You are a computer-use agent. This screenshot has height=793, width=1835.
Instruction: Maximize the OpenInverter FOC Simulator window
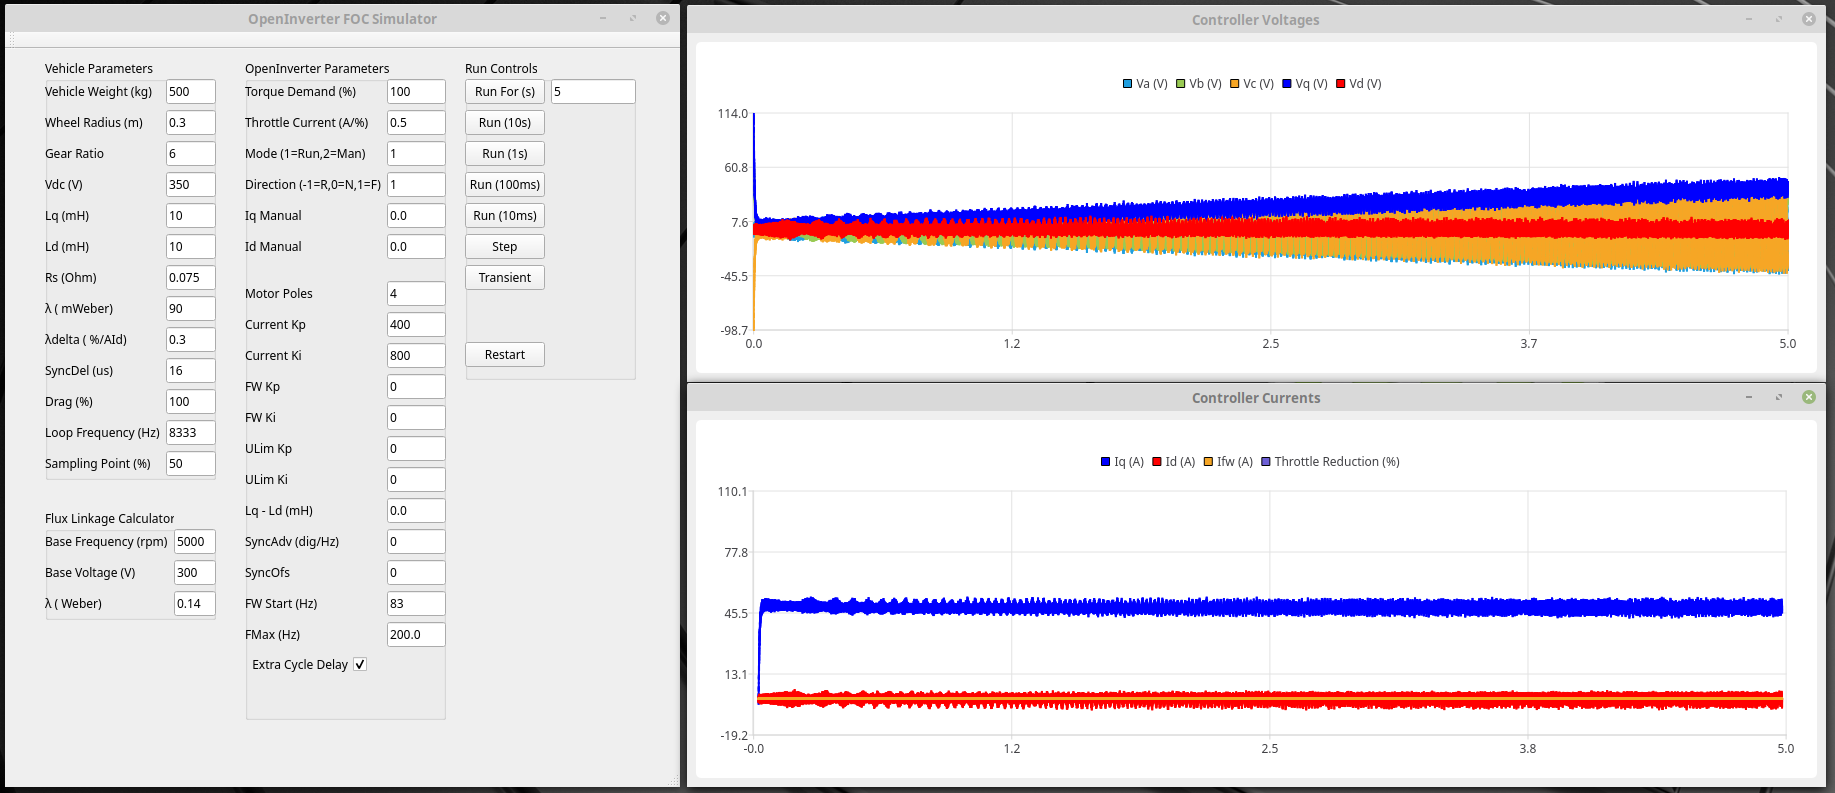(x=633, y=18)
